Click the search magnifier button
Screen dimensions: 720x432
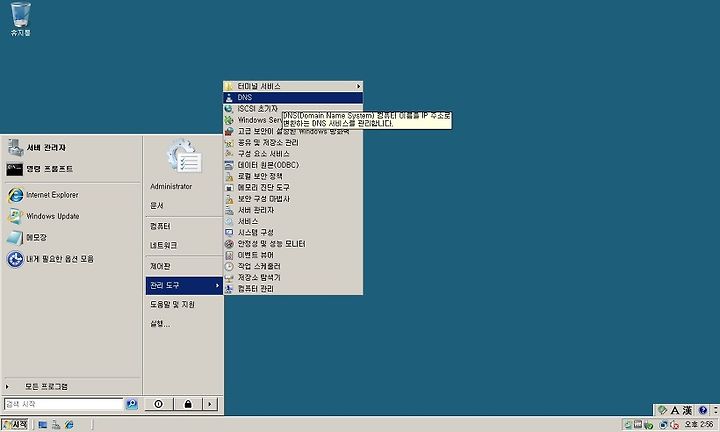[132, 404]
